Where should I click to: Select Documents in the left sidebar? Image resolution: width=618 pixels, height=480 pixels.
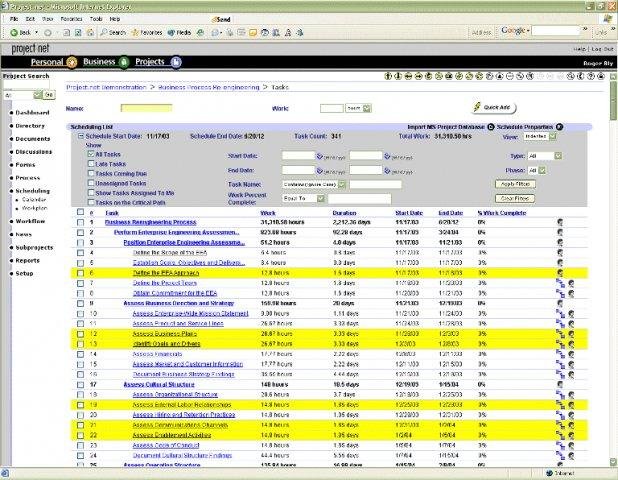(32, 138)
